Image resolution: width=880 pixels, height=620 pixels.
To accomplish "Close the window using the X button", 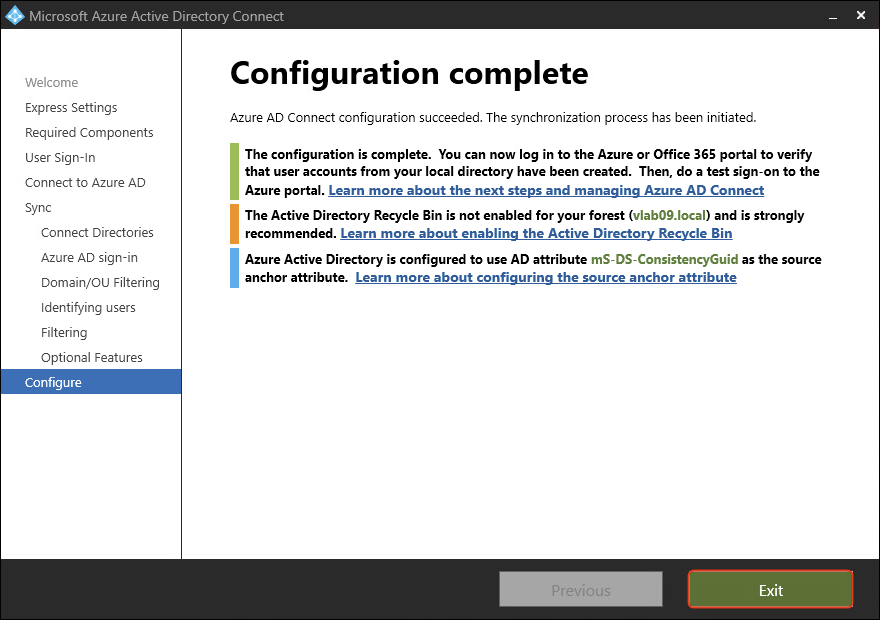I will tap(862, 16).
